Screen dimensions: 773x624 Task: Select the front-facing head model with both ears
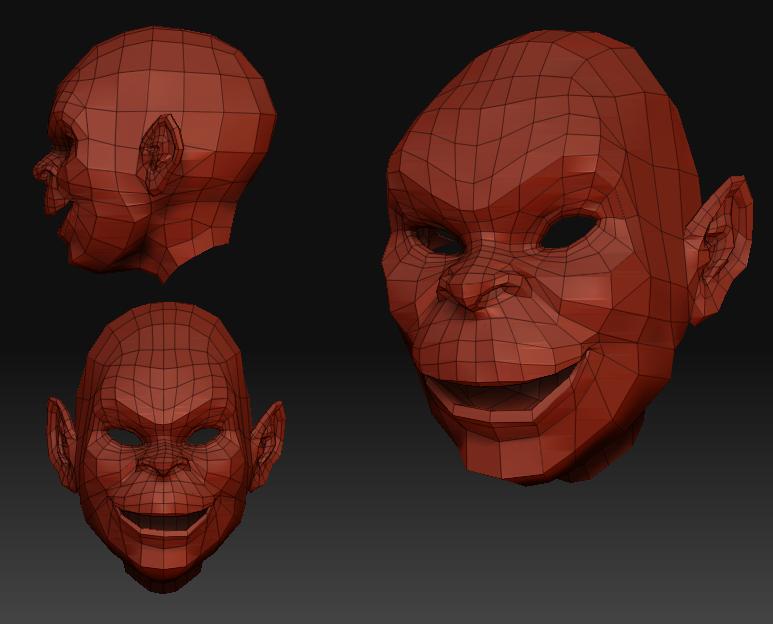click(x=165, y=446)
